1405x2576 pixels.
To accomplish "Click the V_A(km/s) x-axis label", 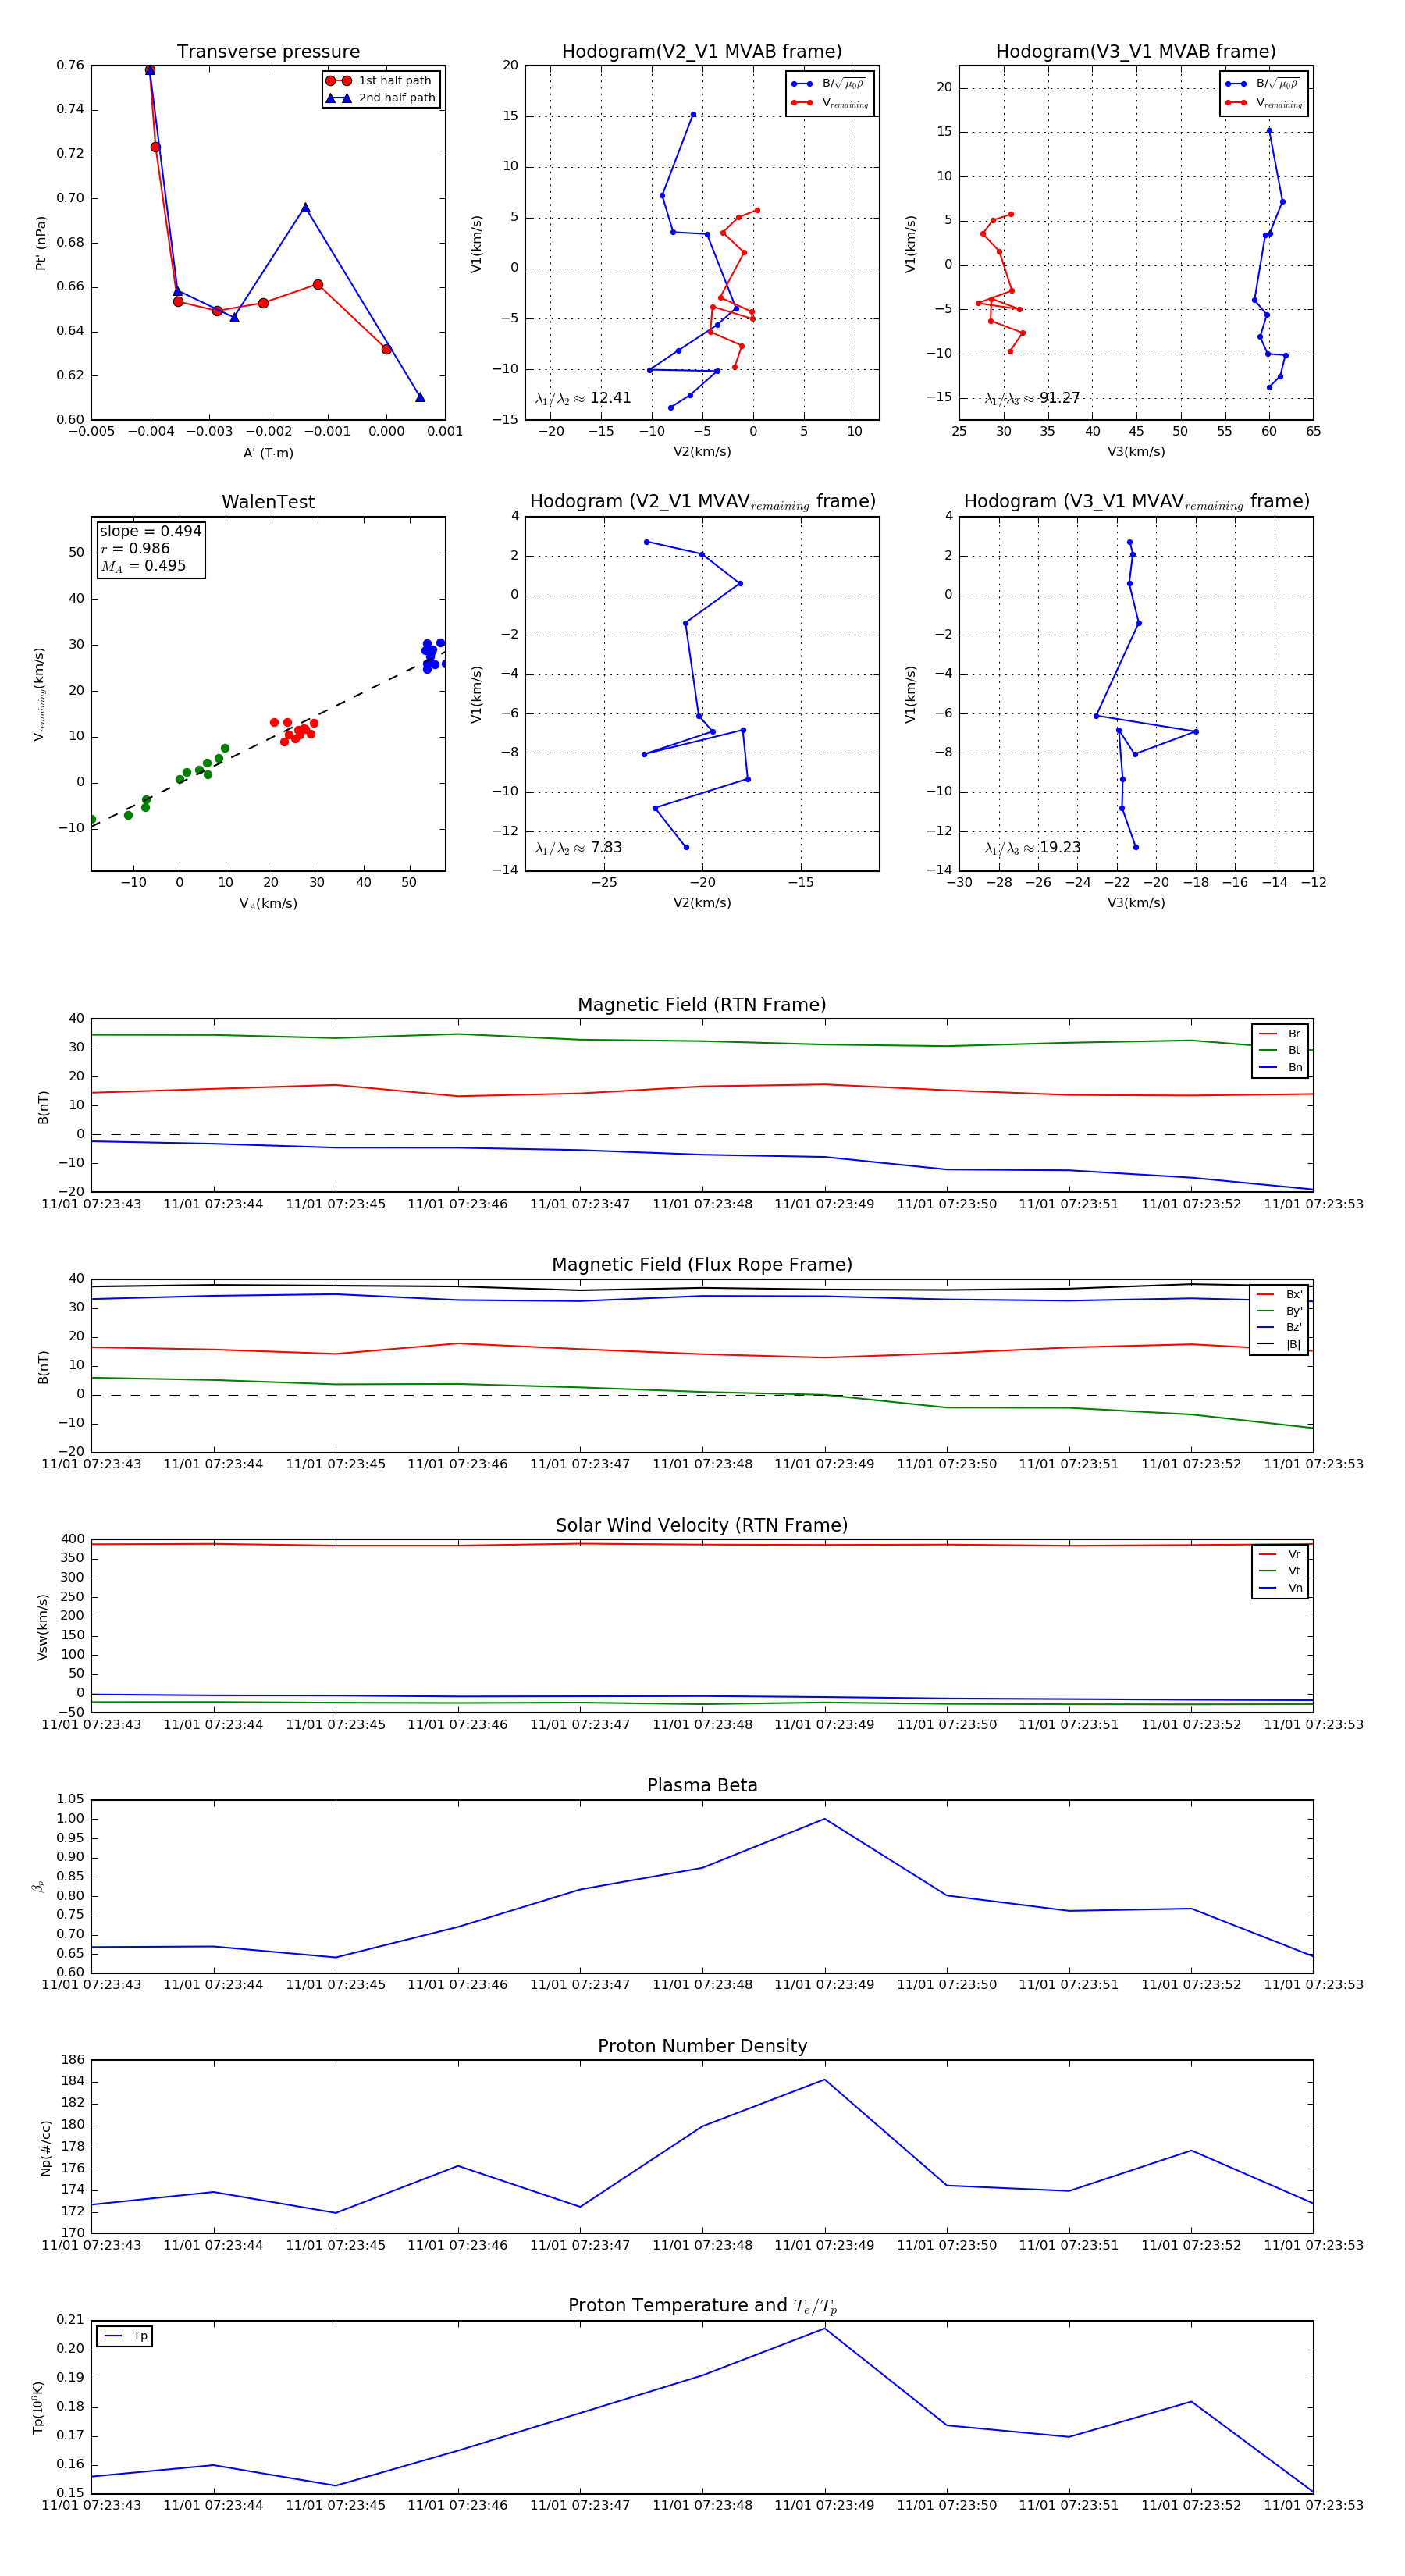I will pos(268,904).
